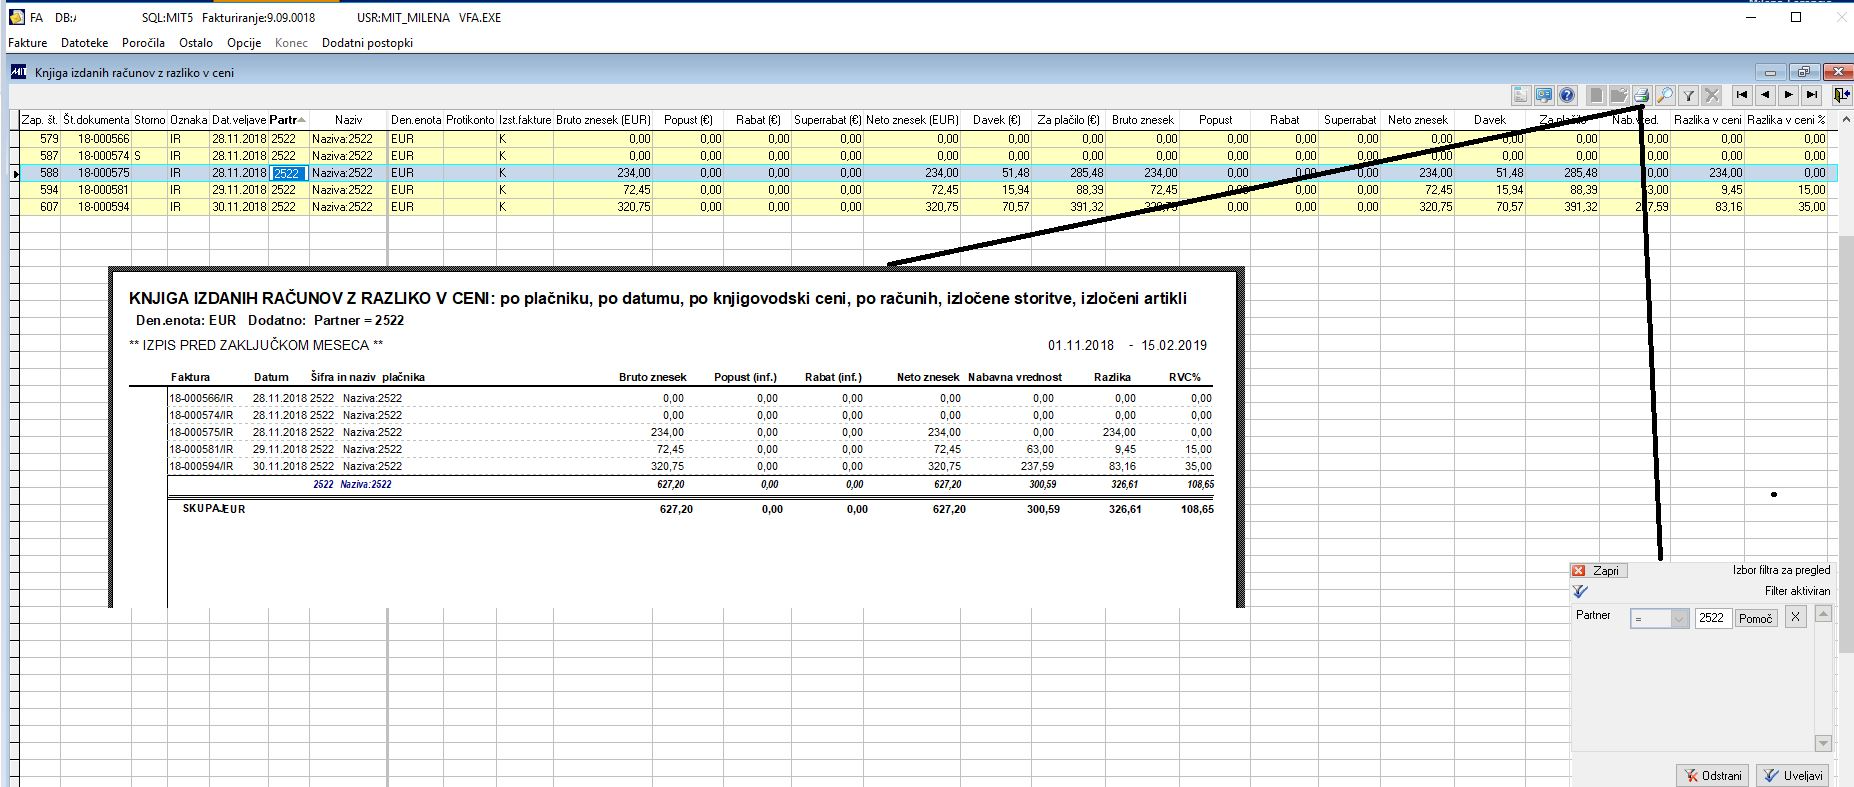Click the monitor settings toolbar icon
The width and height of the screenshot is (1854, 787).
pos(1544,96)
